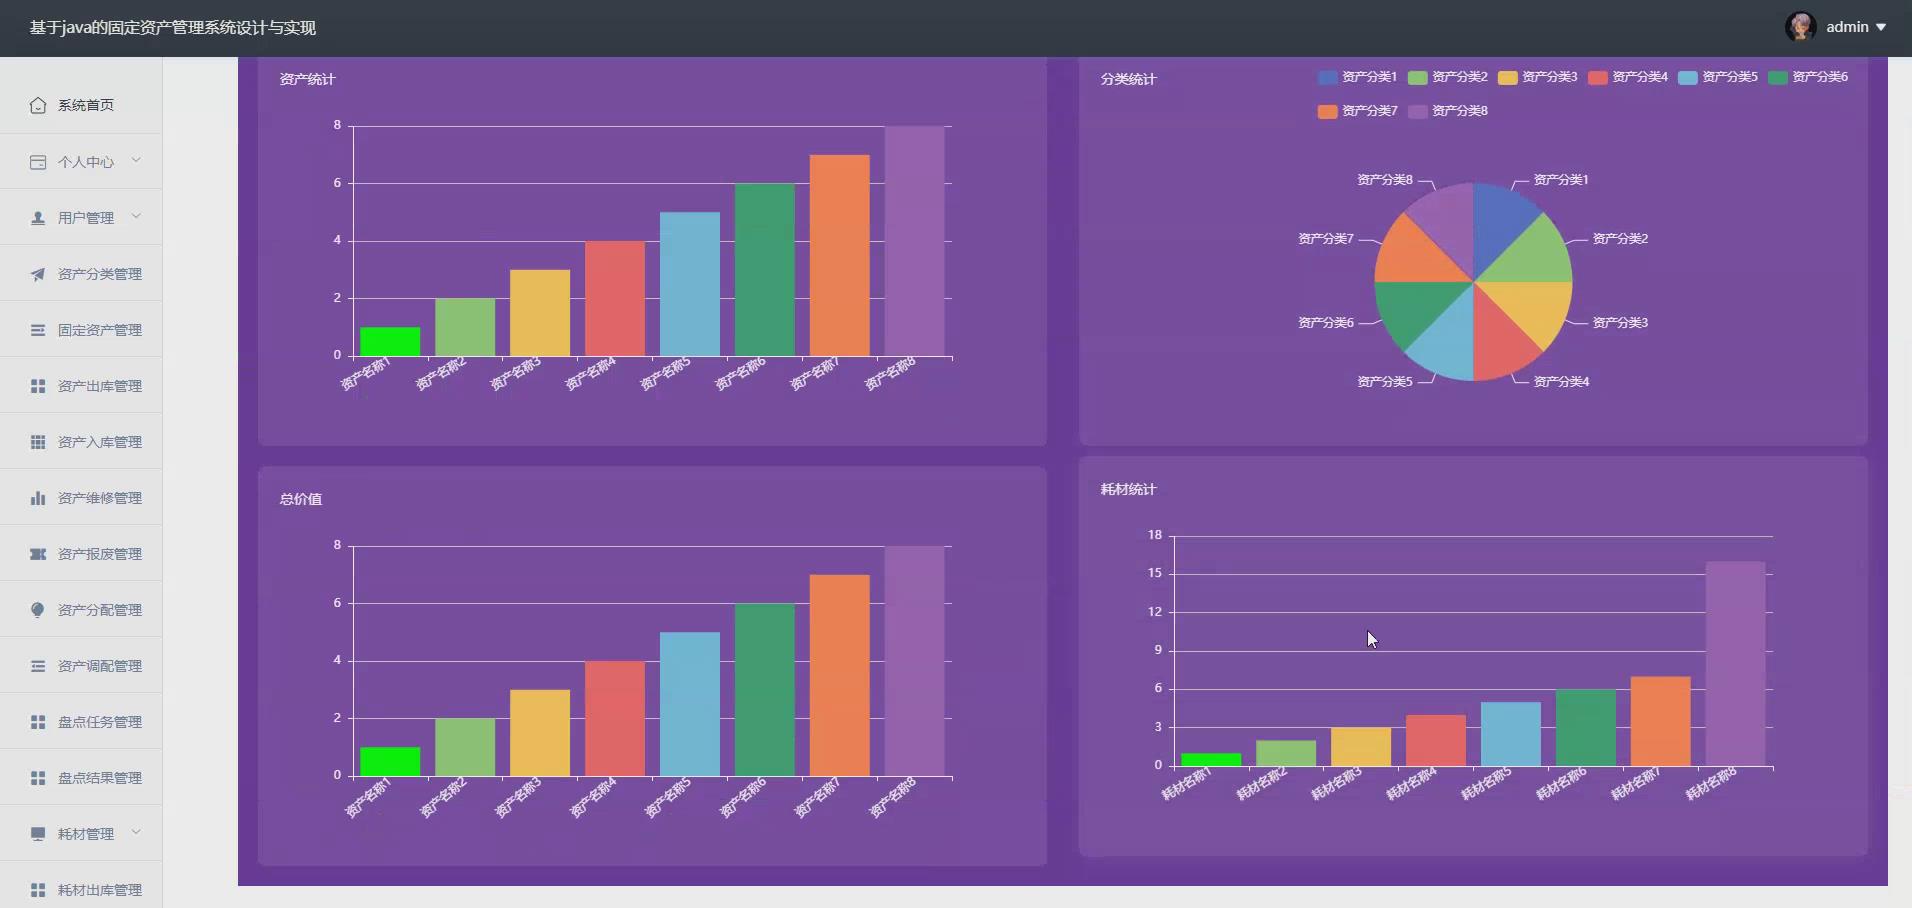
Task: Click the table icon beside 资产入库管理
Action: 38,442
